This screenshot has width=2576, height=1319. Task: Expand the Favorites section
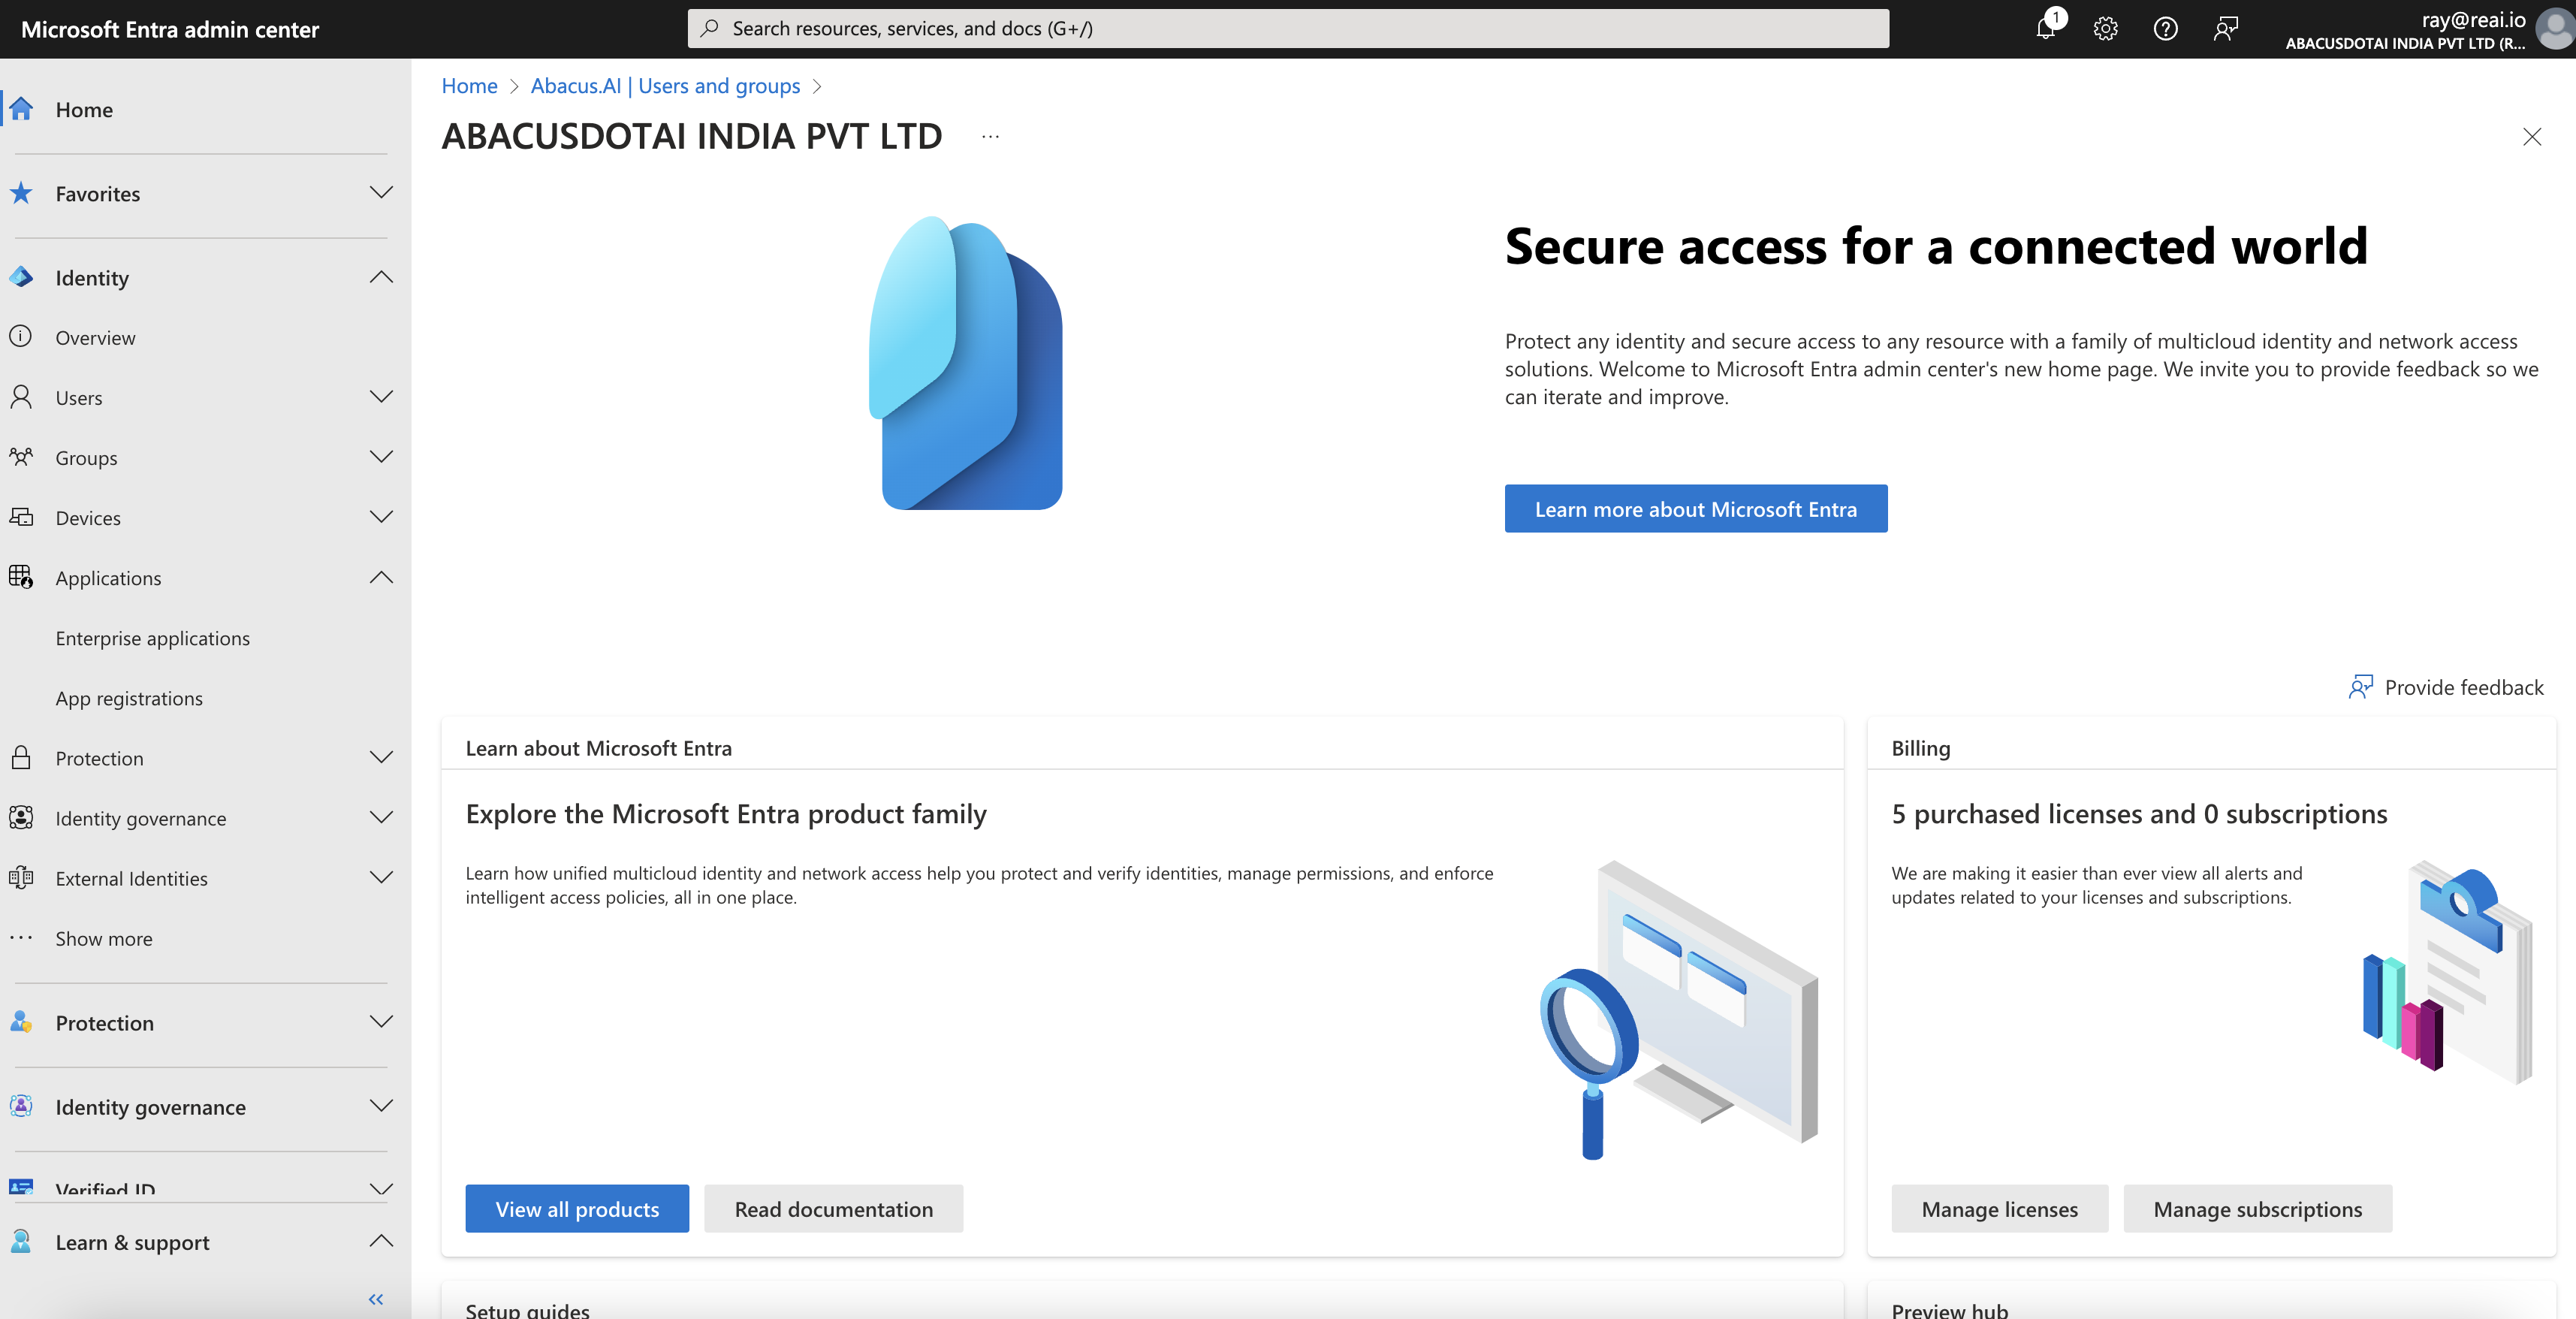(381, 193)
